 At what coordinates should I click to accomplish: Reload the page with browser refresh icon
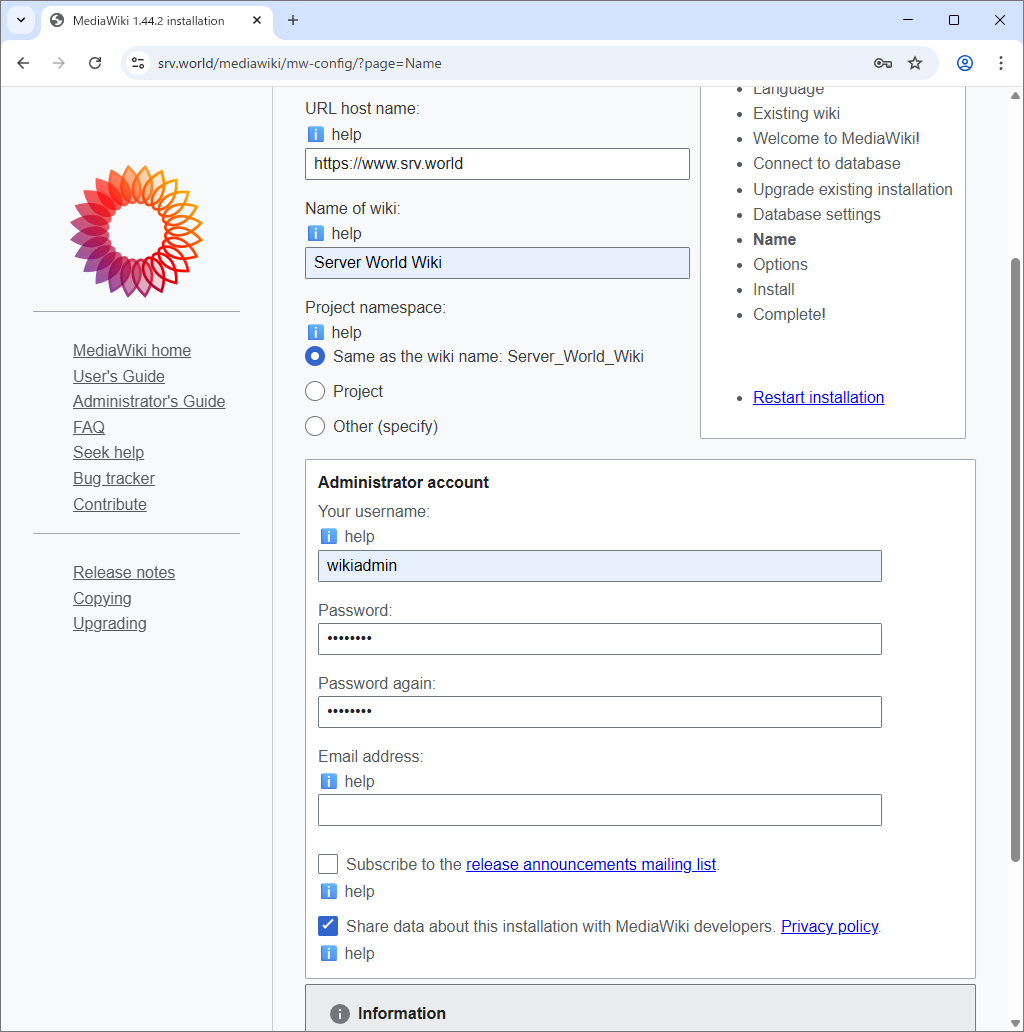(x=95, y=63)
